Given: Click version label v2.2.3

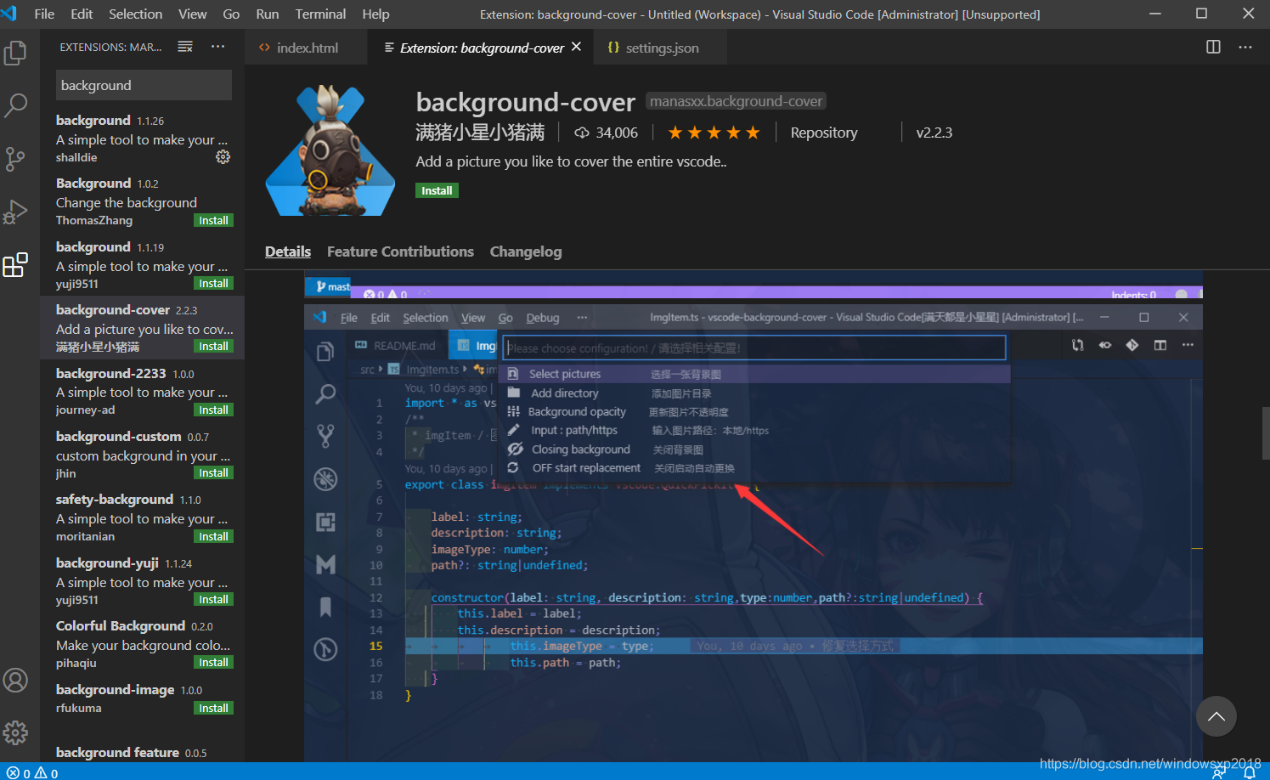Looking at the screenshot, I should coord(934,132).
